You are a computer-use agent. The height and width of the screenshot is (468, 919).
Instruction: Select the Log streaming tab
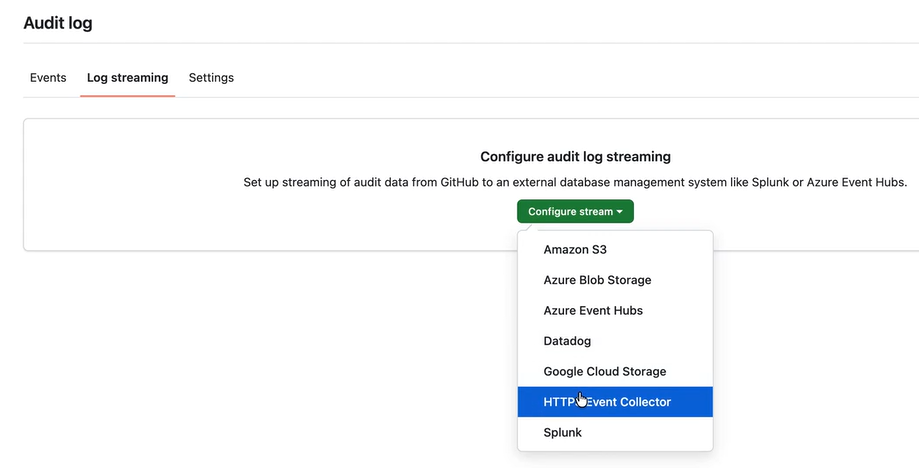pyautogui.click(x=127, y=78)
